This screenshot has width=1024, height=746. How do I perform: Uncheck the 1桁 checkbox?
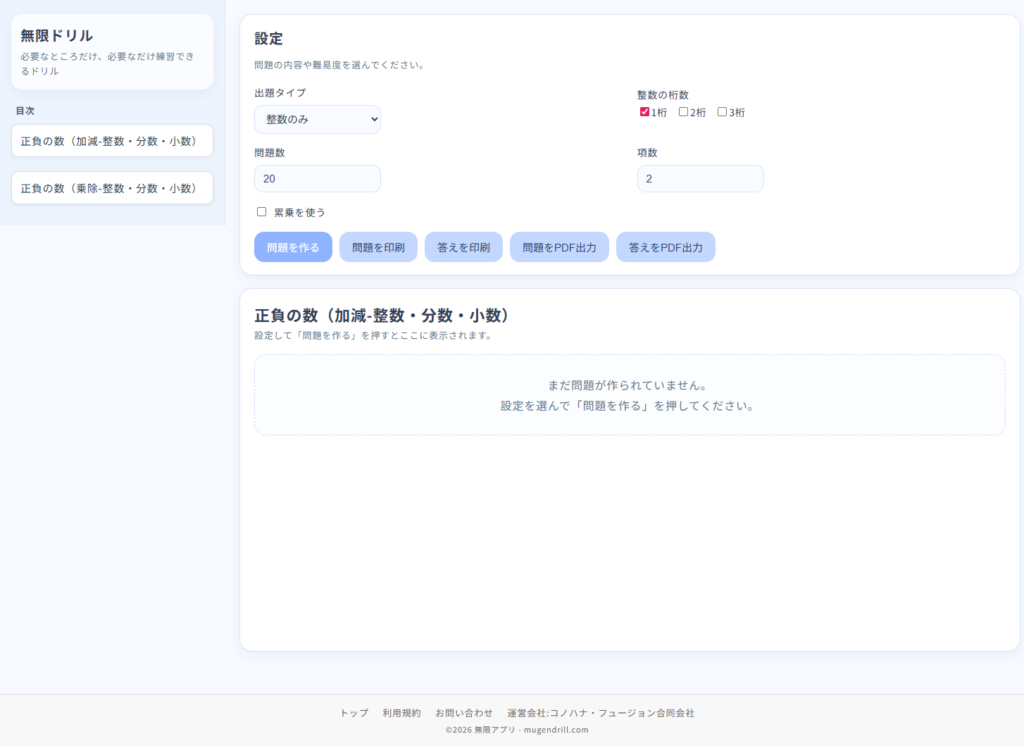point(645,112)
